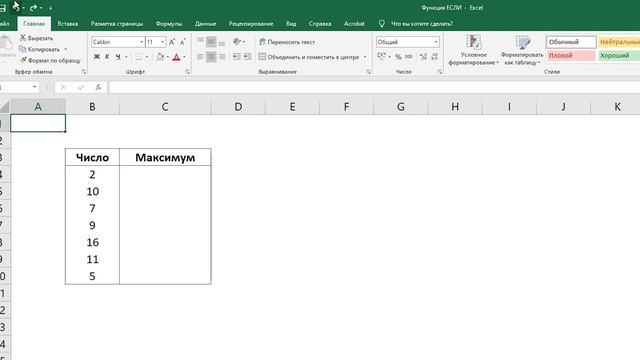Click the Redo arrow in the quick access toolbar
Image resolution: width=640 pixels, height=360 pixels.
tap(33, 7)
